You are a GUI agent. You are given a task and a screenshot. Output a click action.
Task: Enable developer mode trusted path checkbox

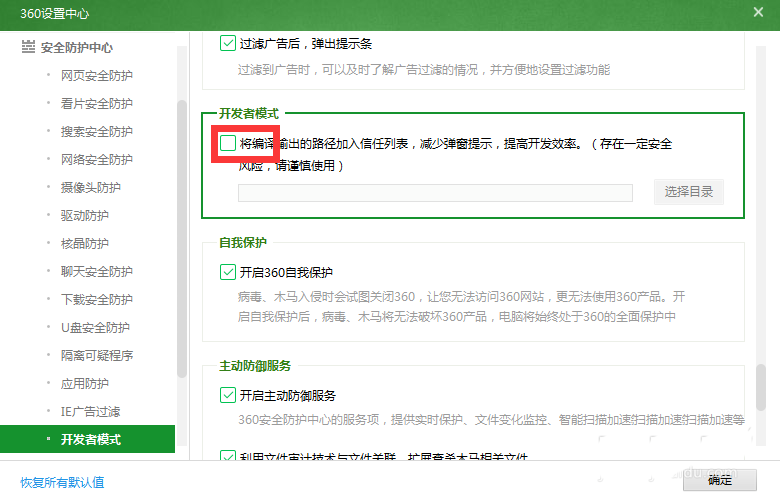pyautogui.click(x=228, y=143)
